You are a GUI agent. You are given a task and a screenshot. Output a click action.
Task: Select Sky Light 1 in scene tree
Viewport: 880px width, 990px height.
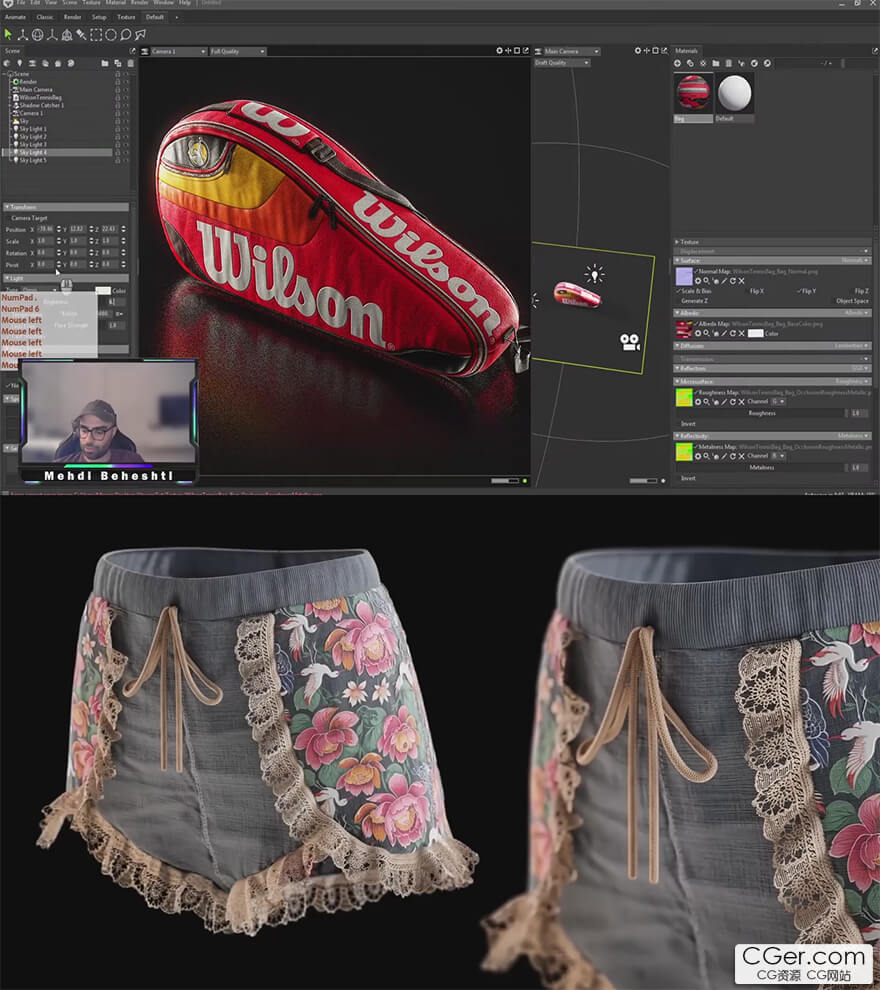33,129
